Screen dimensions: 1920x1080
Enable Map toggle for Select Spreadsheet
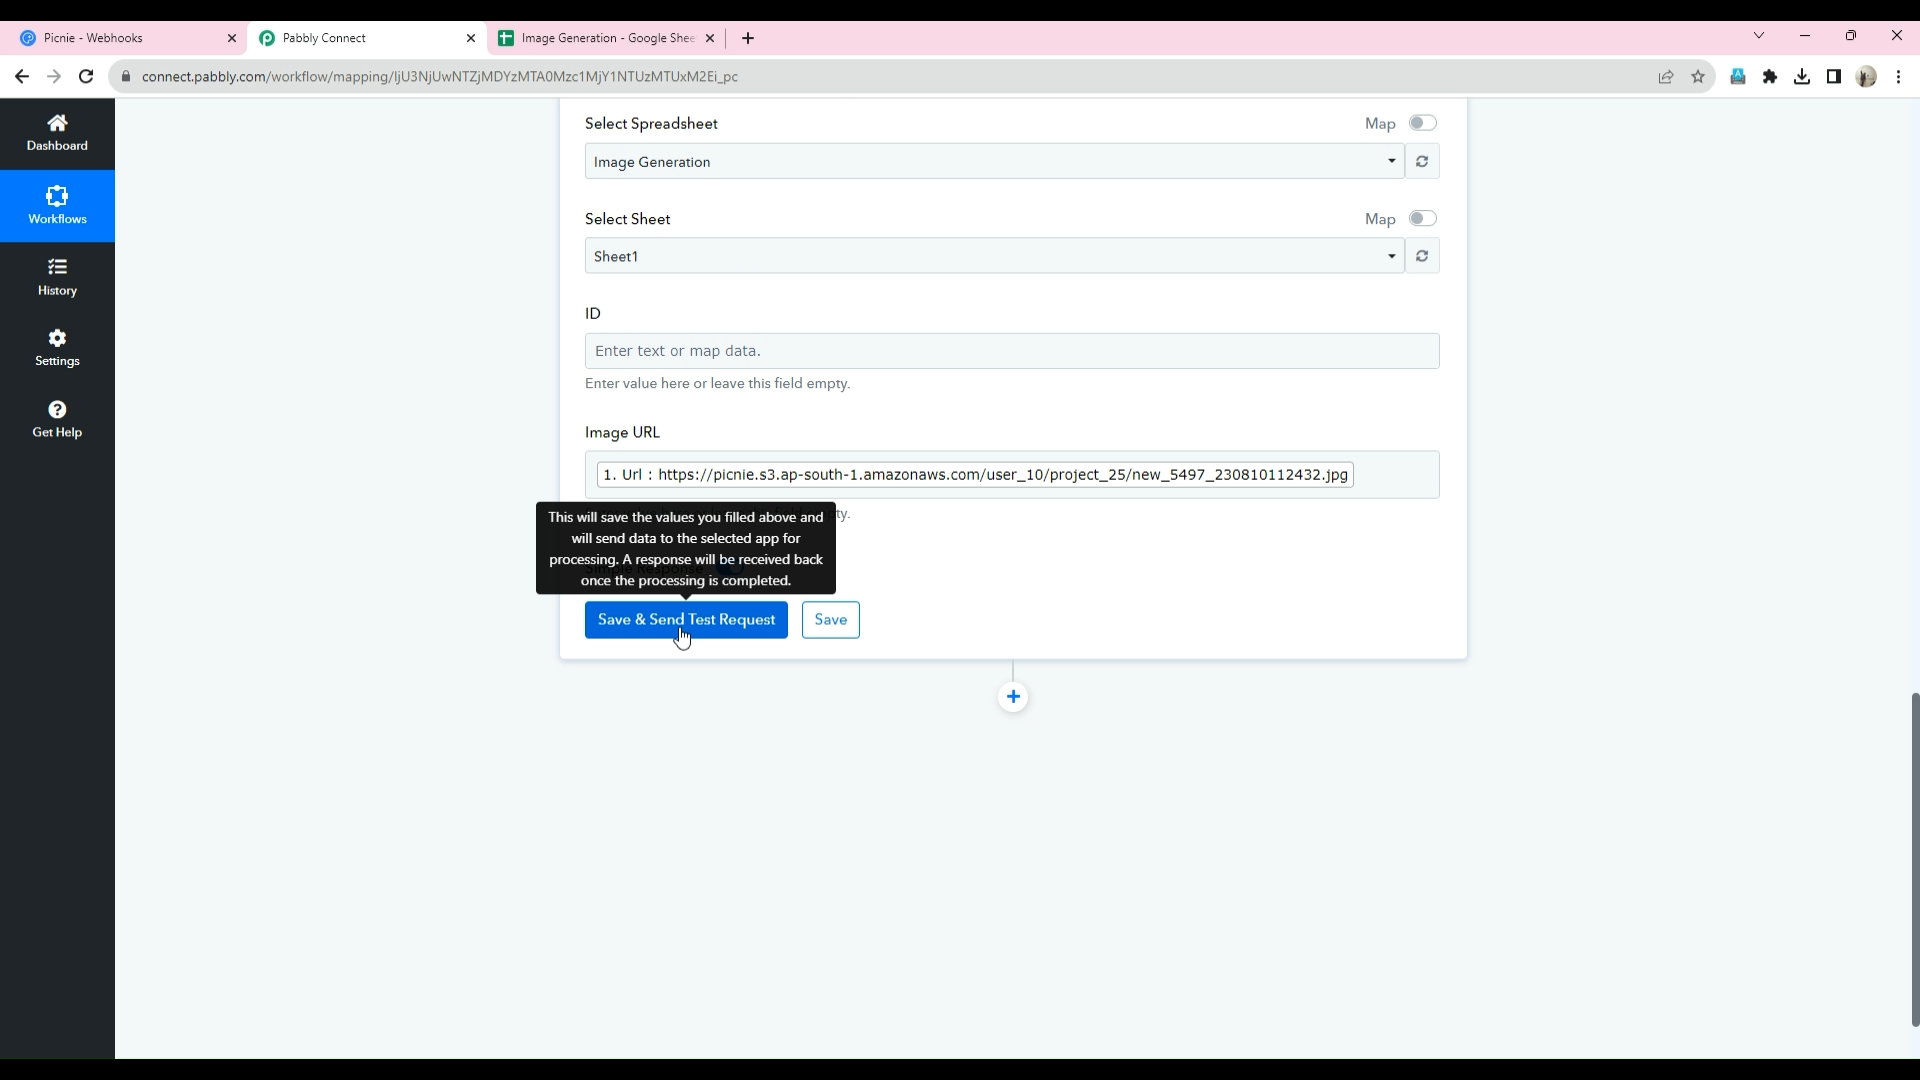point(1422,123)
